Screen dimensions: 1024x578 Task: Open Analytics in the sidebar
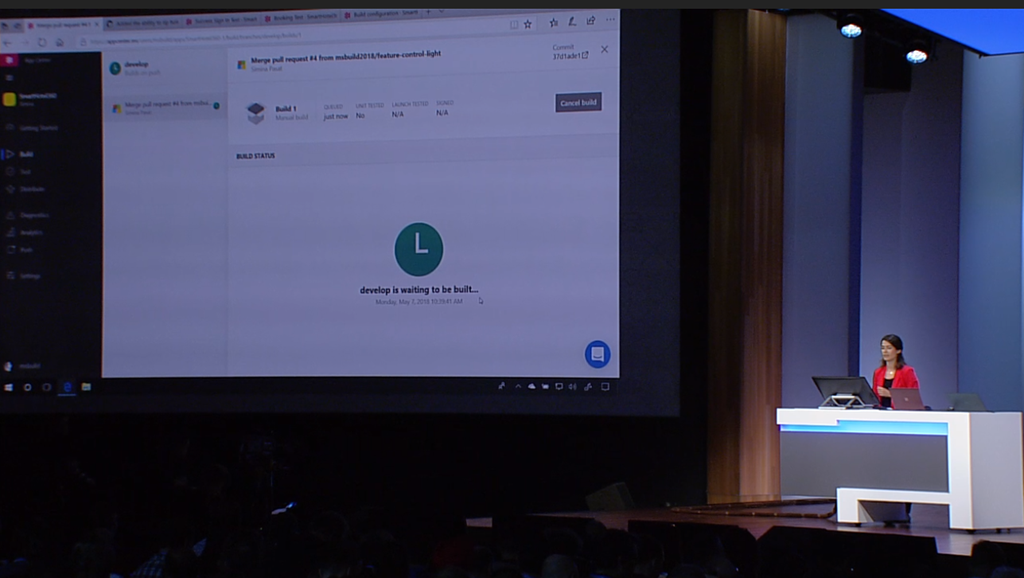25,232
